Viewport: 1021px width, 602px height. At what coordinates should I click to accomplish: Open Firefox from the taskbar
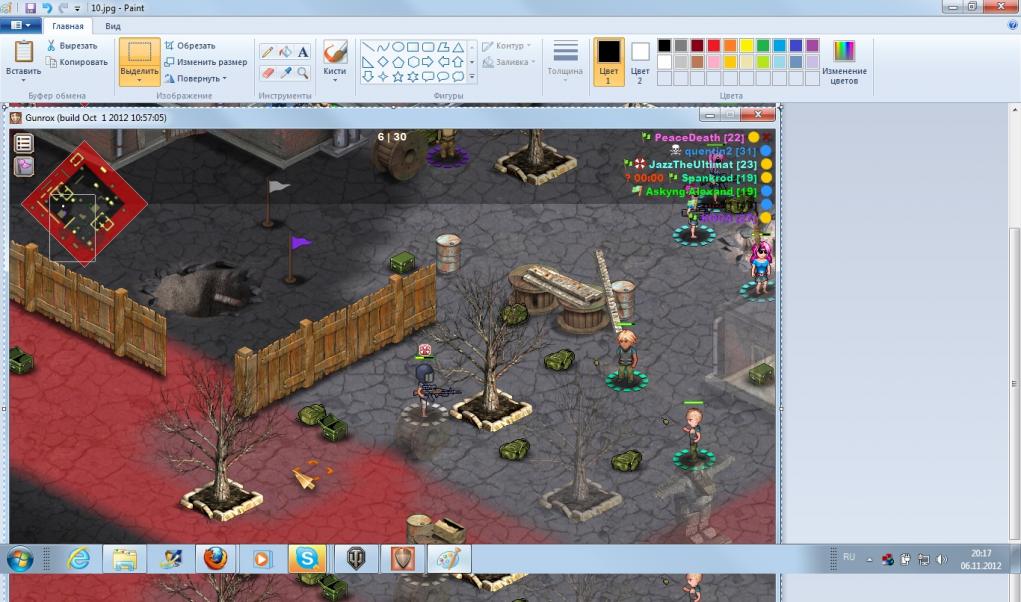(215, 559)
